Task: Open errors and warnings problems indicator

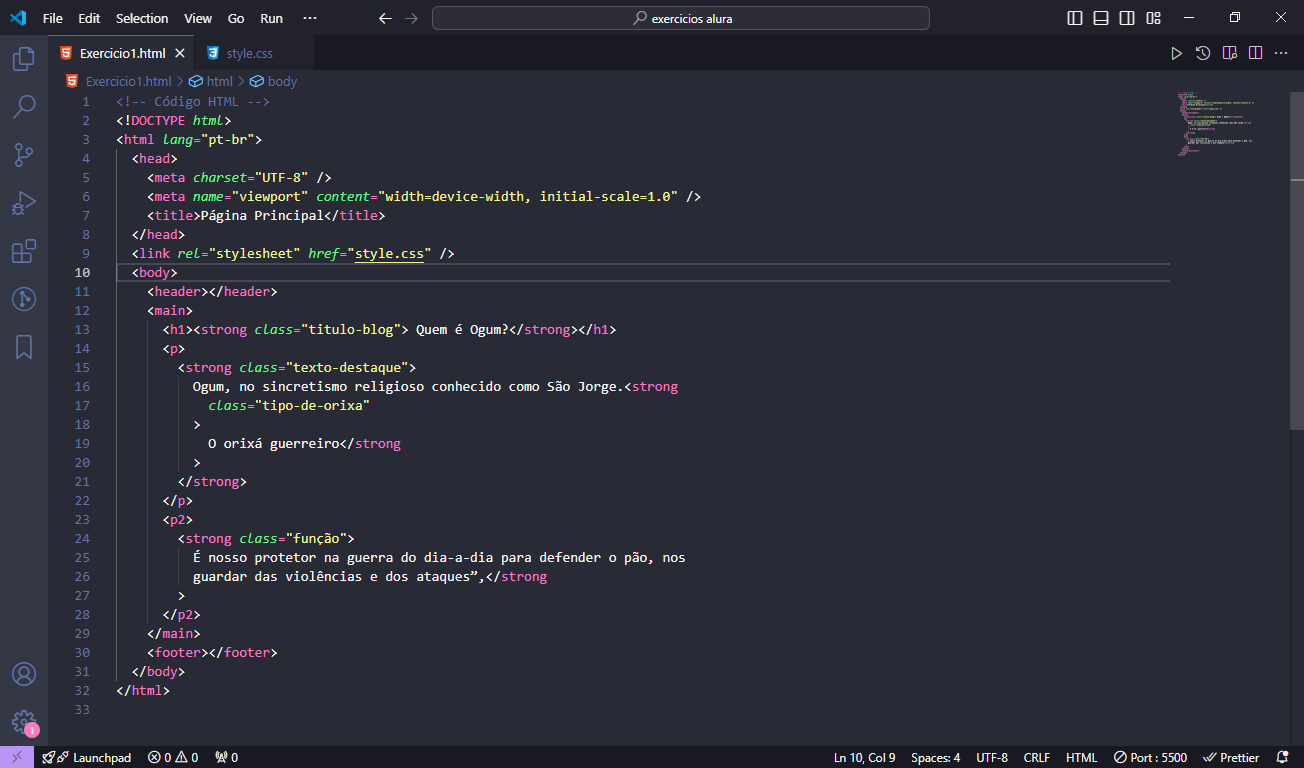Action: (173, 757)
